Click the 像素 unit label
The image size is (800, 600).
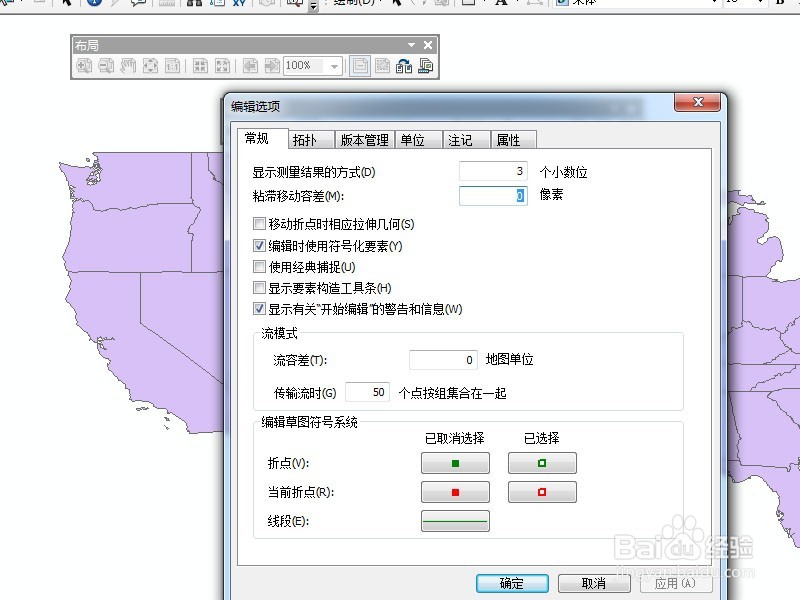point(551,194)
